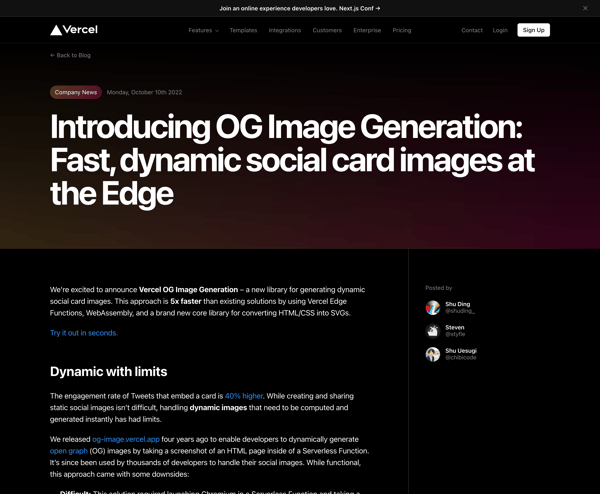The height and width of the screenshot is (494, 600).
Task: Open Shu Ding author name
Action: (458, 304)
